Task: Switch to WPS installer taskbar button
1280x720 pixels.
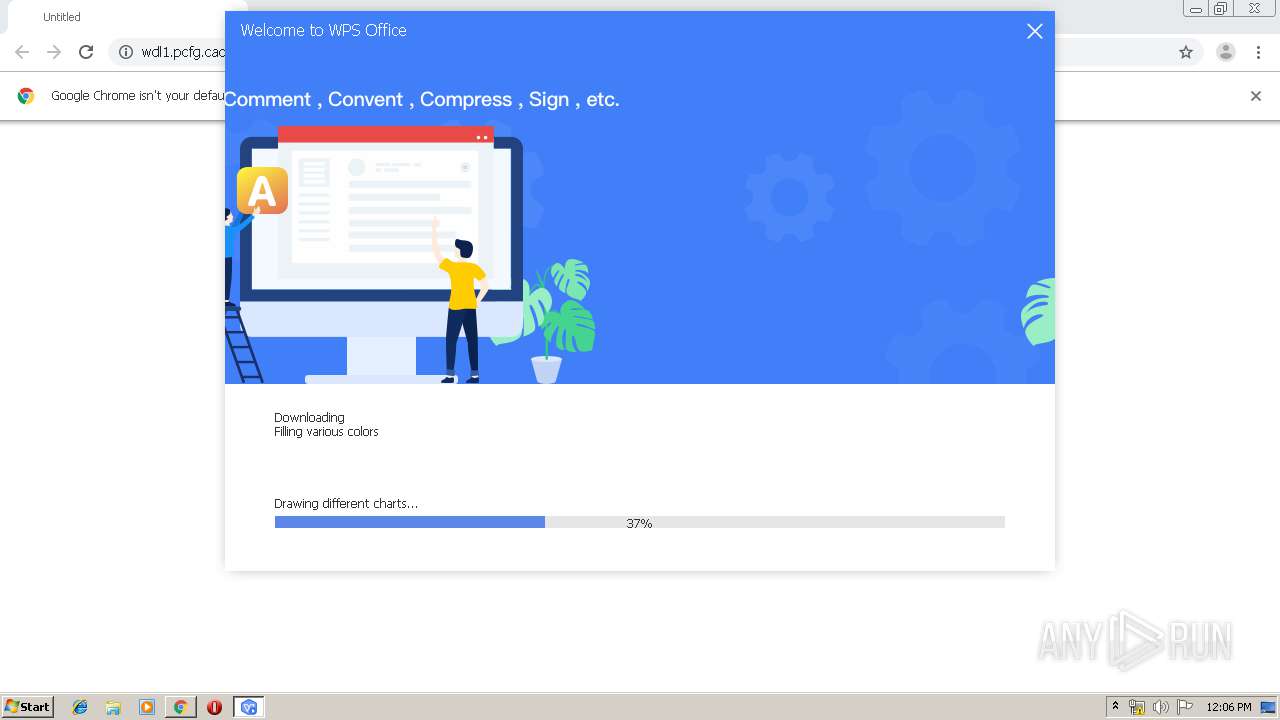Action: (x=248, y=707)
